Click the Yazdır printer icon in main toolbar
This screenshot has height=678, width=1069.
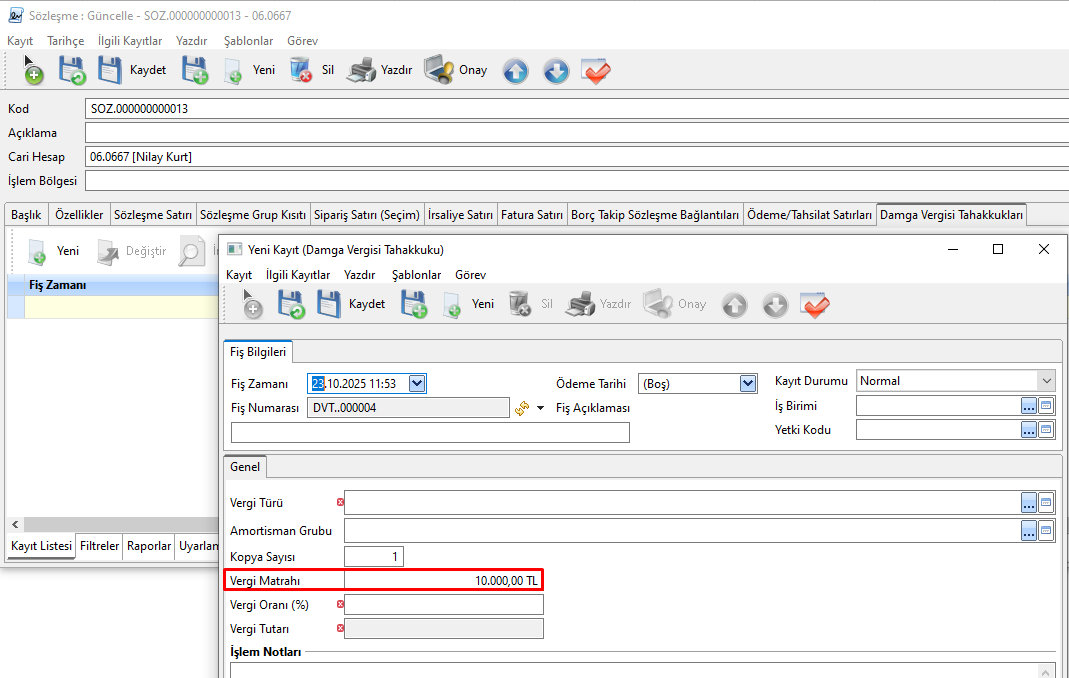(361, 71)
